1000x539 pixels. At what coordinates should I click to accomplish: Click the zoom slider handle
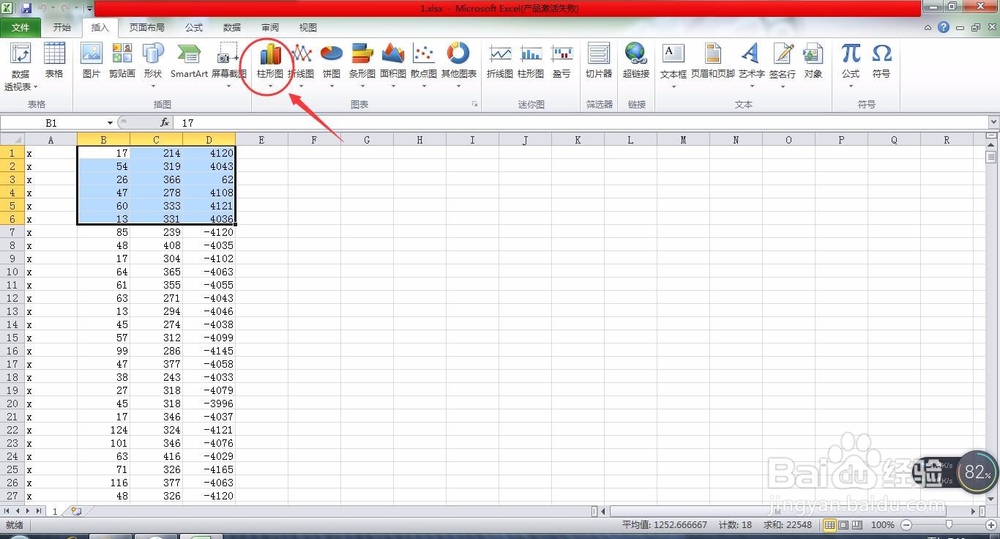pyautogui.click(x=949, y=524)
